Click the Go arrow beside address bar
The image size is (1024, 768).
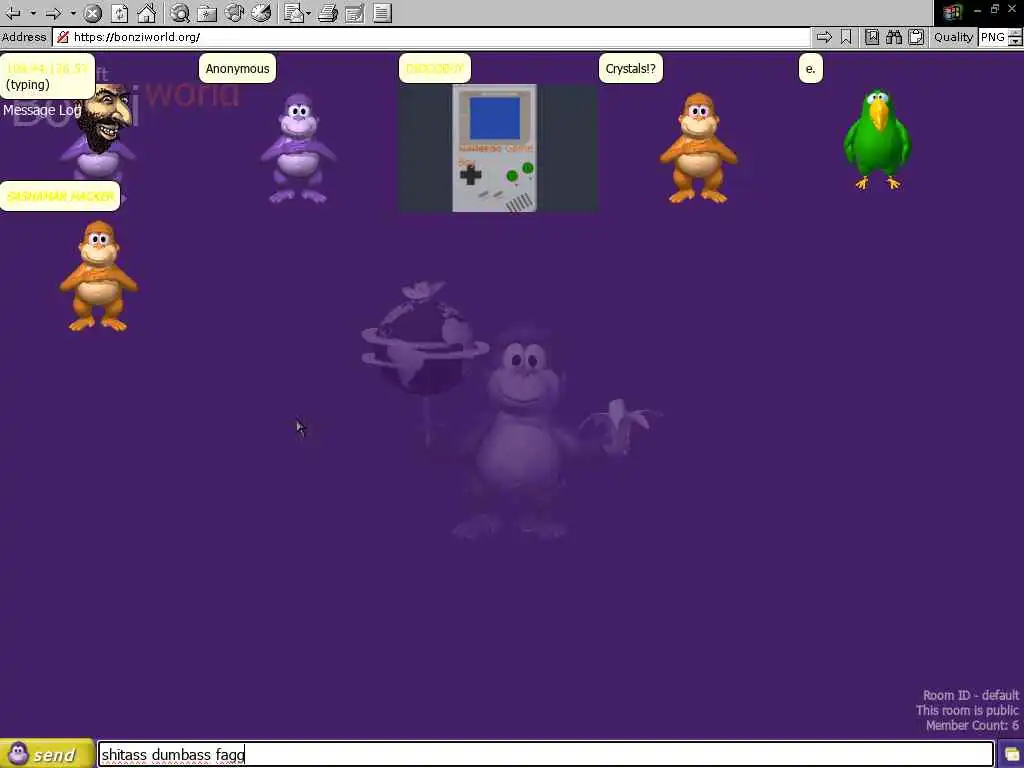pos(824,37)
